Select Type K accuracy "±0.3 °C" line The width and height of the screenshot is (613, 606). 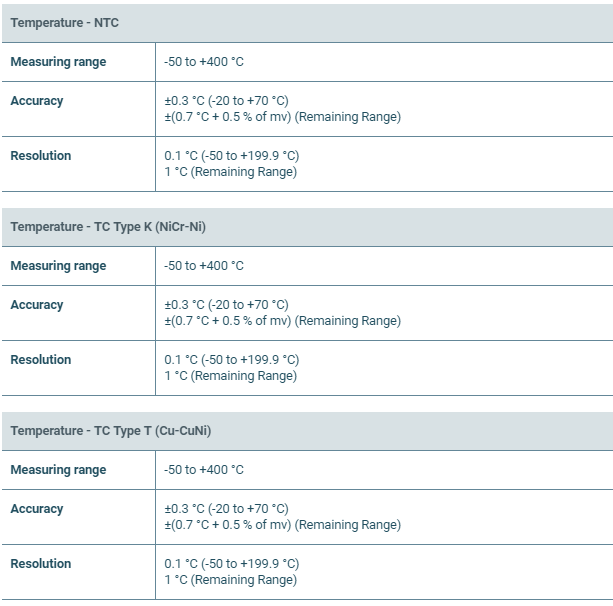click(x=226, y=305)
